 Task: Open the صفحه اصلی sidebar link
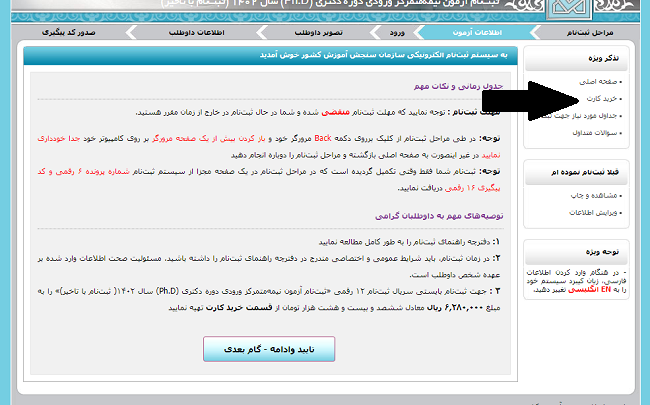600,82
